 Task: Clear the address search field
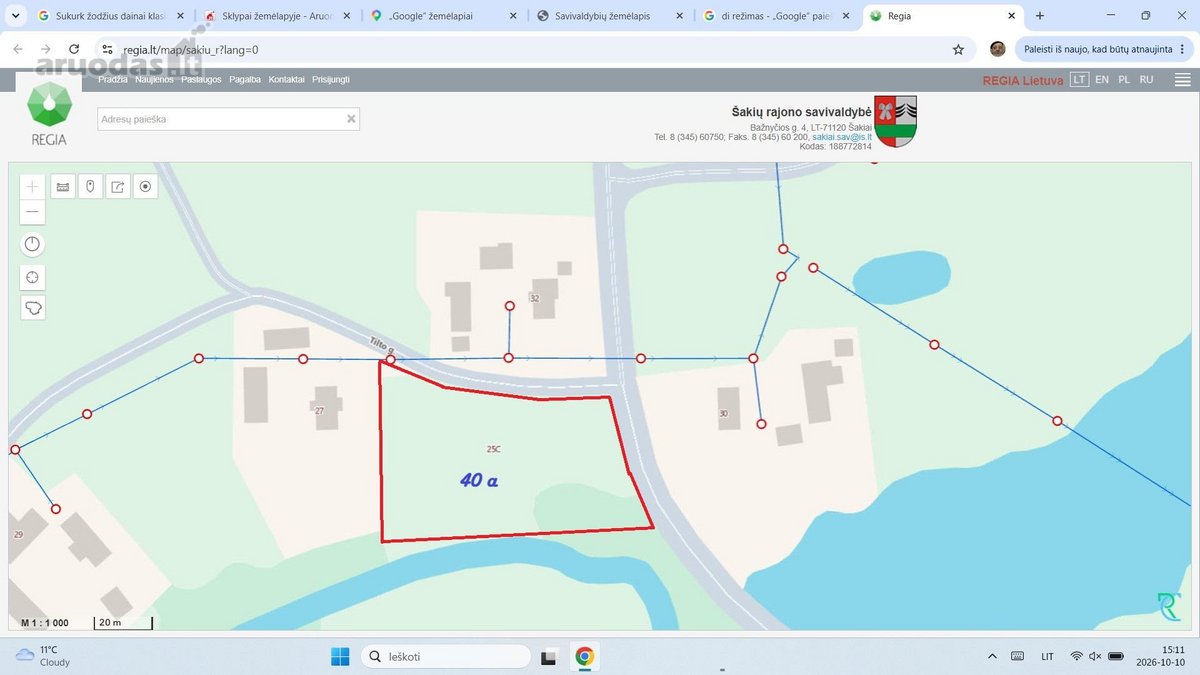[351, 119]
